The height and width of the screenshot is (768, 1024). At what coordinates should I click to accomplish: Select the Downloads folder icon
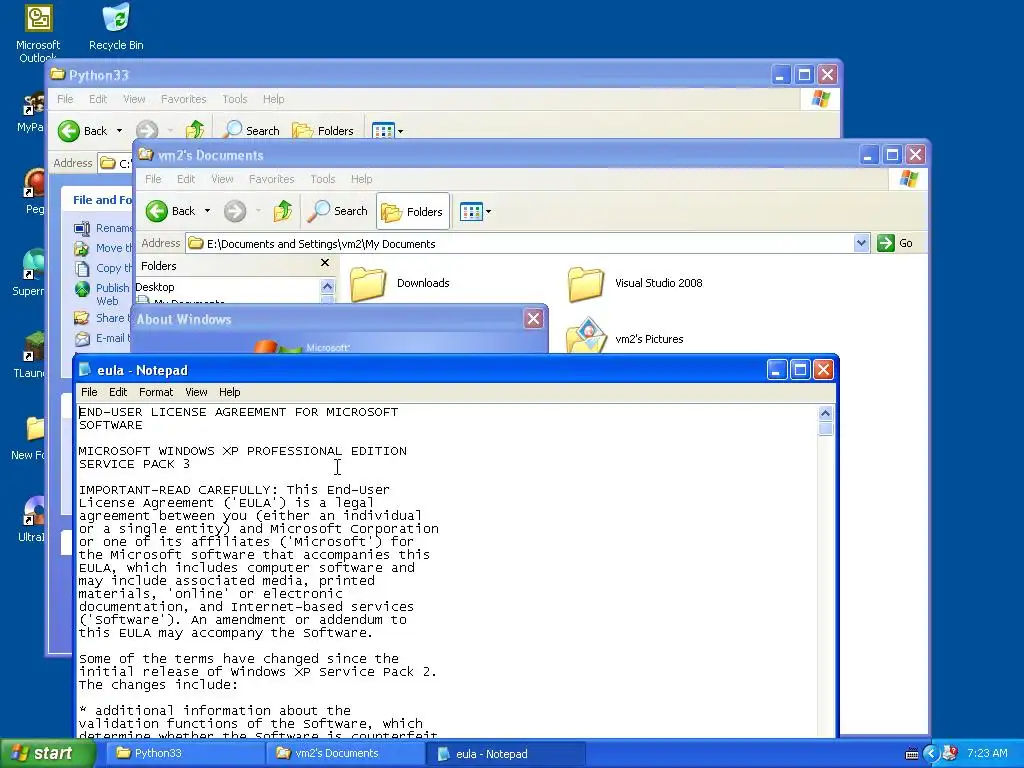pyautogui.click(x=368, y=283)
